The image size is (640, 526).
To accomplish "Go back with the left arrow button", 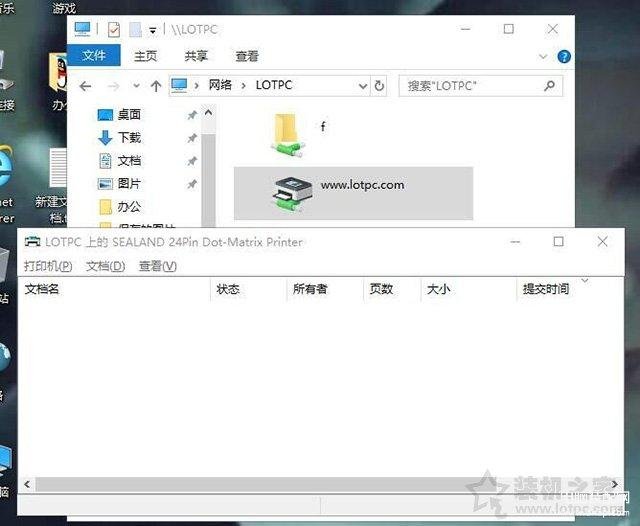I will (x=86, y=86).
